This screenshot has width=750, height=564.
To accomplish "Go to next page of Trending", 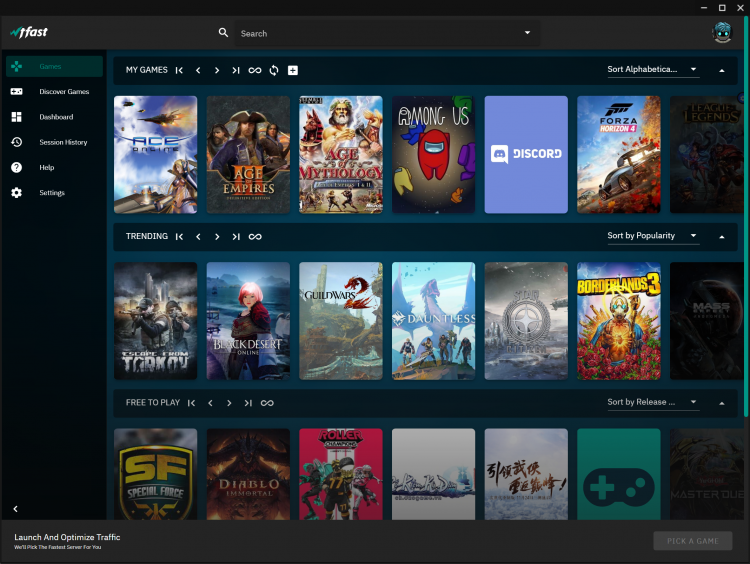I will point(217,237).
